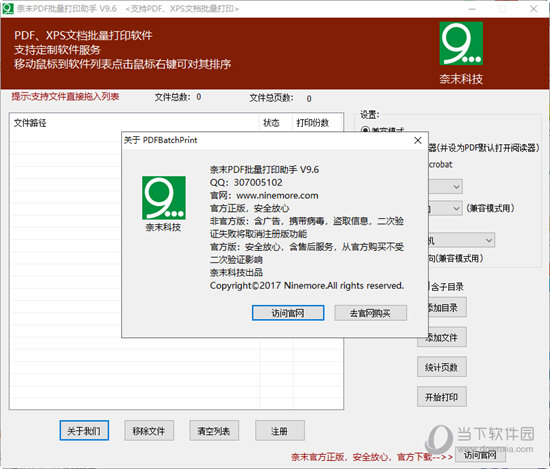Click the green 9 logo in About dialog
Screen dimensions: 550x469
[164, 198]
